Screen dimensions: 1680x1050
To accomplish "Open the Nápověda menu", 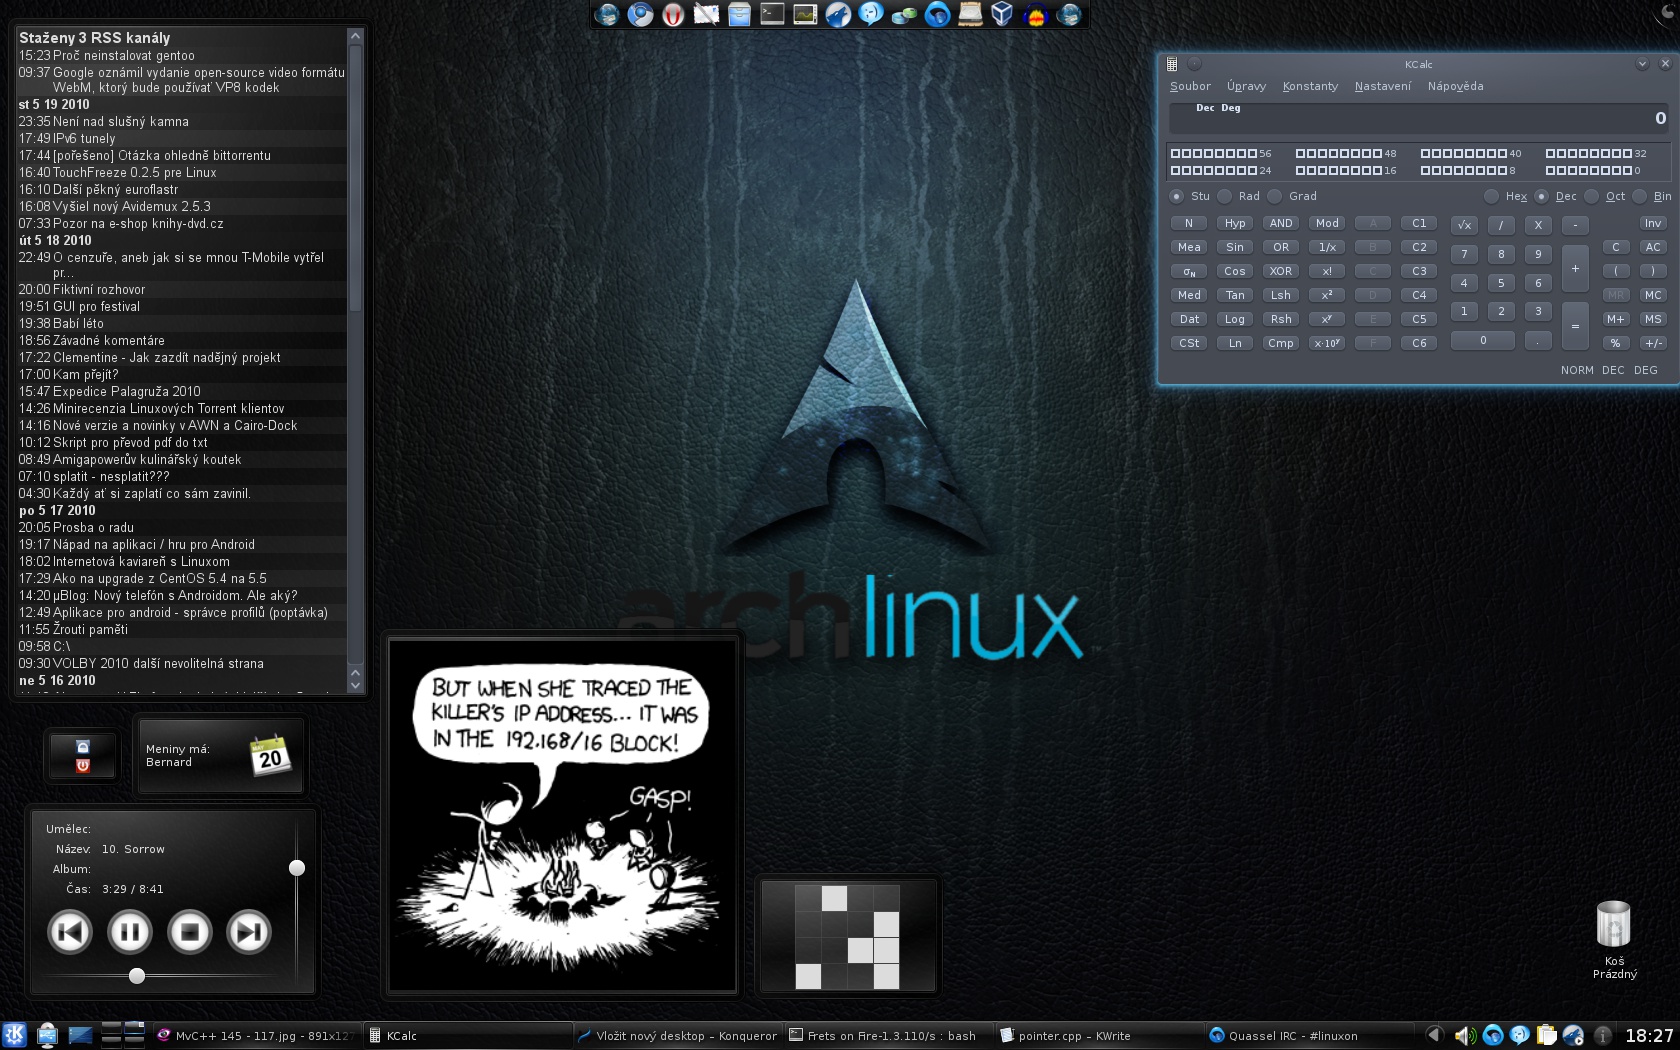I will [x=1455, y=86].
